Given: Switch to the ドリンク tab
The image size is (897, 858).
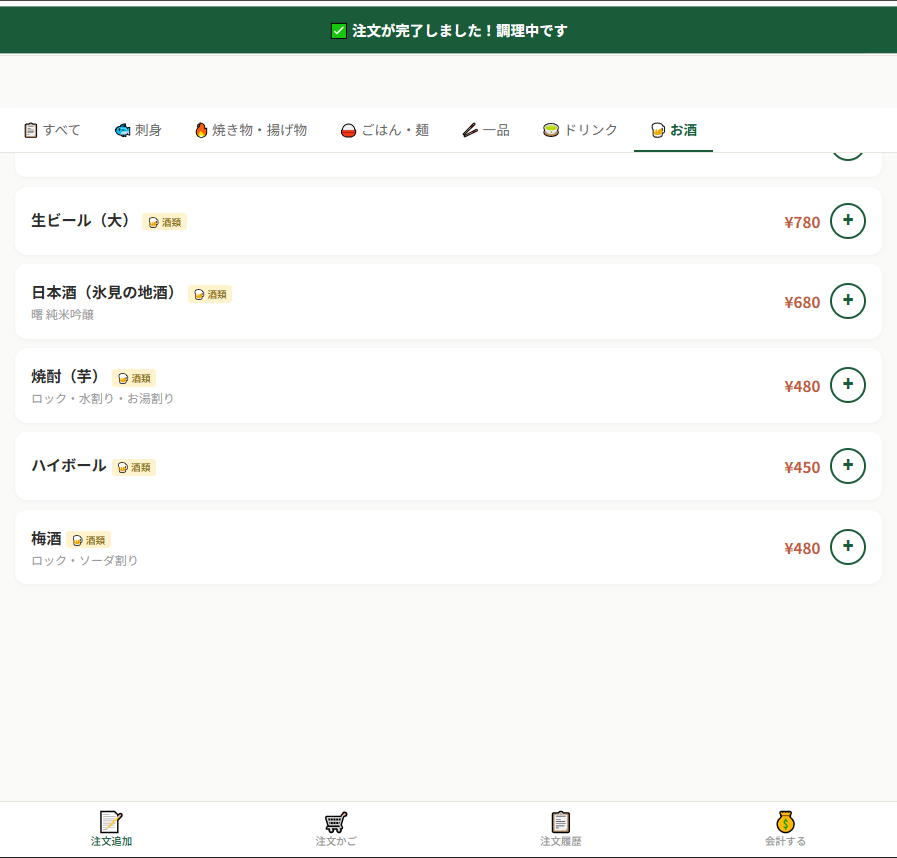Looking at the screenshot, I should [580, 130].
